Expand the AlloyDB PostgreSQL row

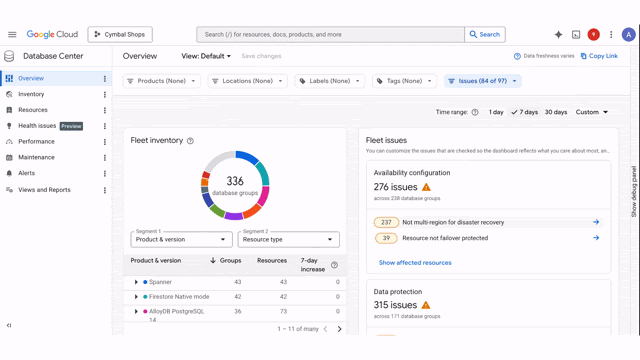(x=136, y=311)
